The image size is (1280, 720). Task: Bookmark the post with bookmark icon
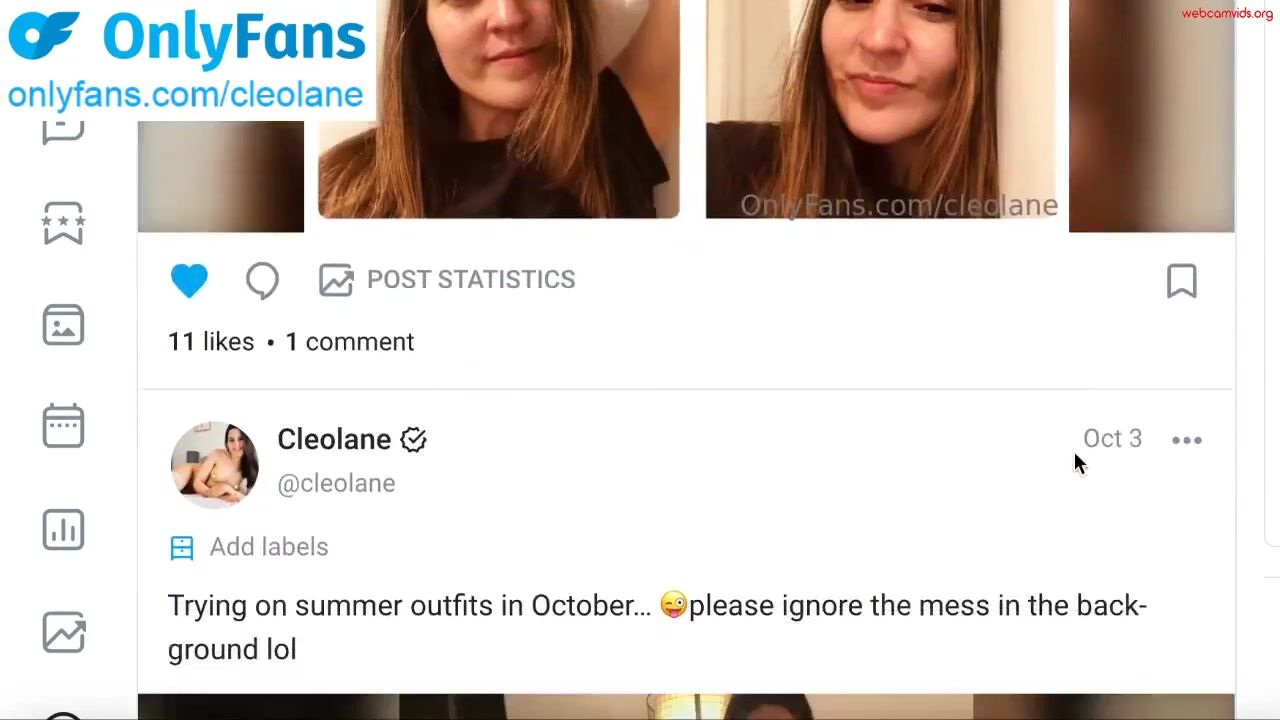[x=1182, y=281]
